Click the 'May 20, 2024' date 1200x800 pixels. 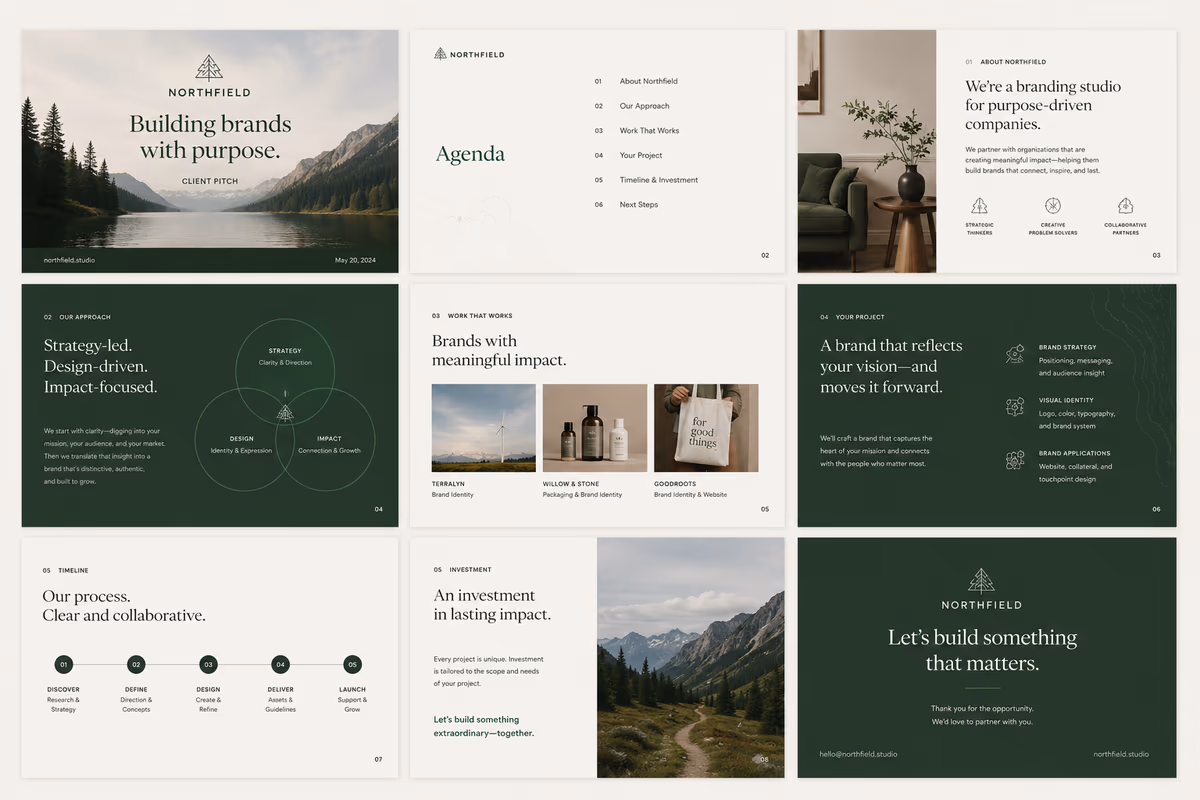[356, 260]
